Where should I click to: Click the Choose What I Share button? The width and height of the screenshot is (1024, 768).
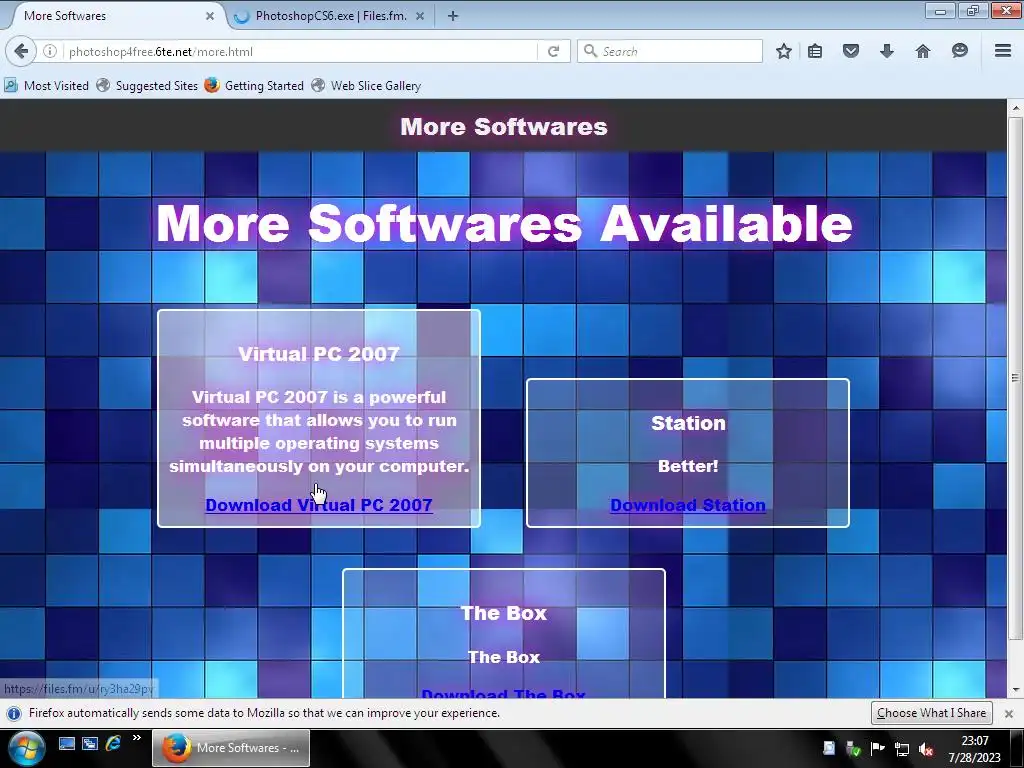[931, 712]
